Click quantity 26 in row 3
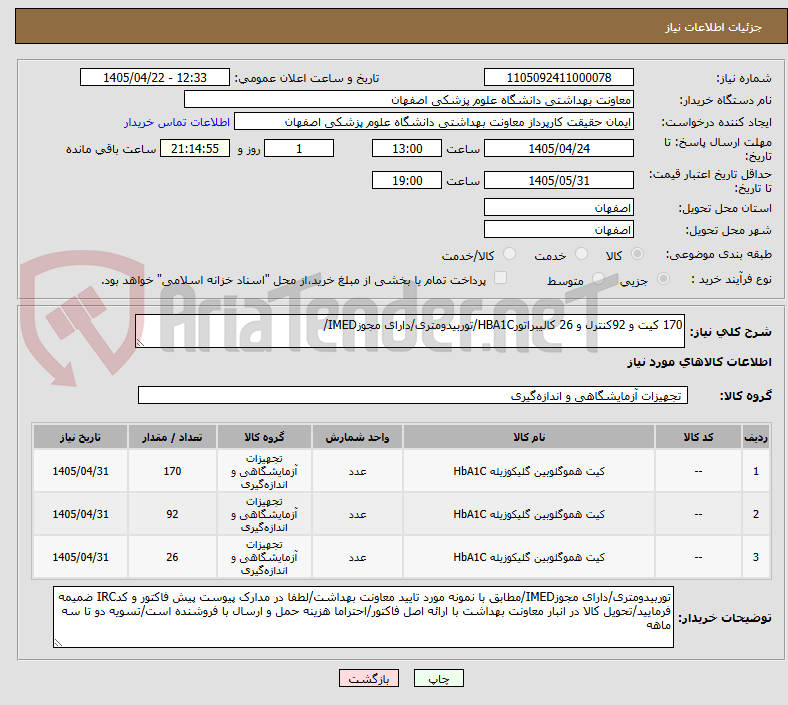The height and width of the screenshot is (705, 788). [x=172, y=557]
